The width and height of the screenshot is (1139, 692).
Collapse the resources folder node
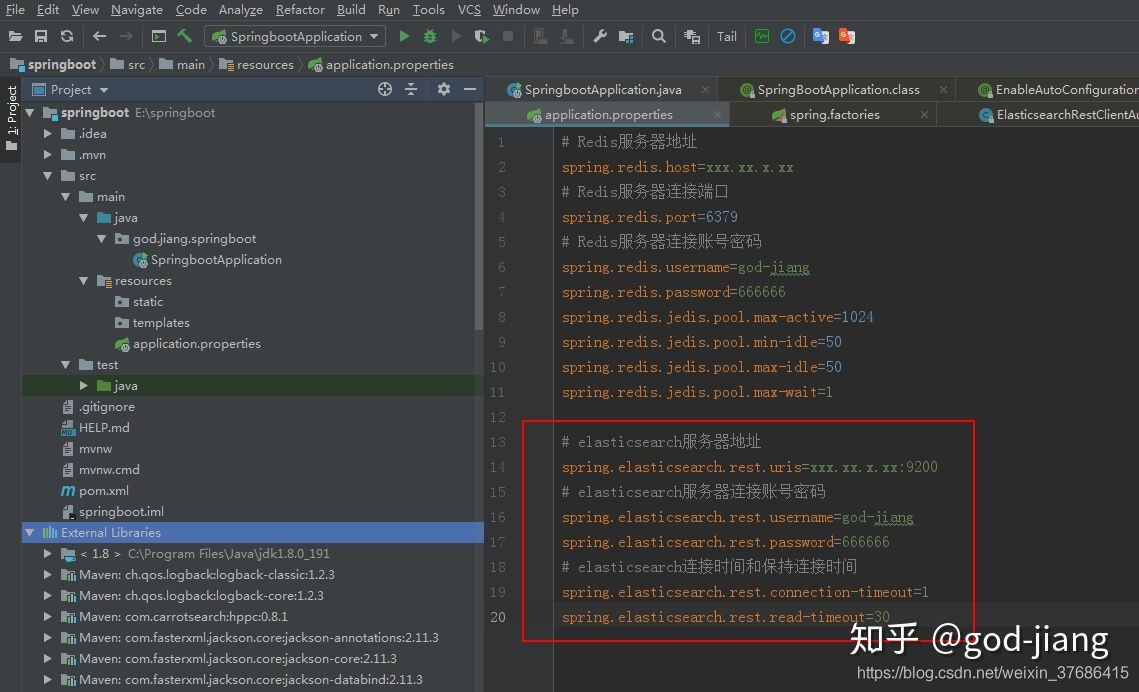pyautogui.click(x=84, y=280)
